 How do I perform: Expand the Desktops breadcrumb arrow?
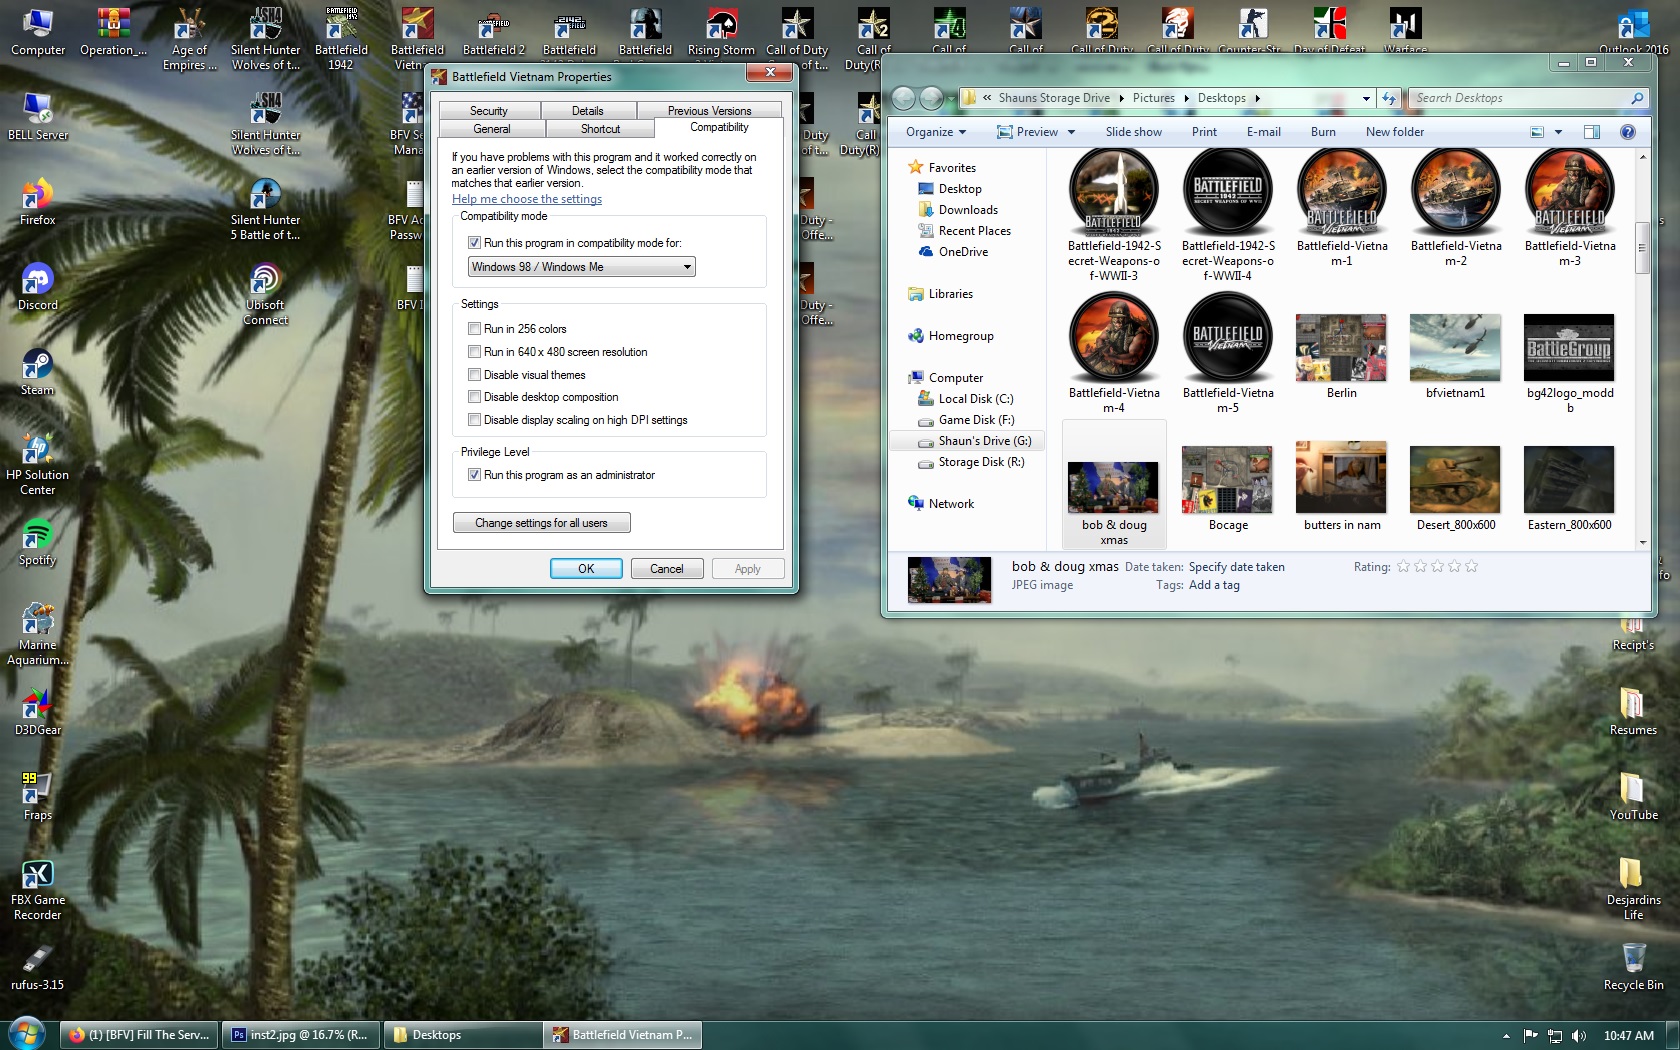1257,98
